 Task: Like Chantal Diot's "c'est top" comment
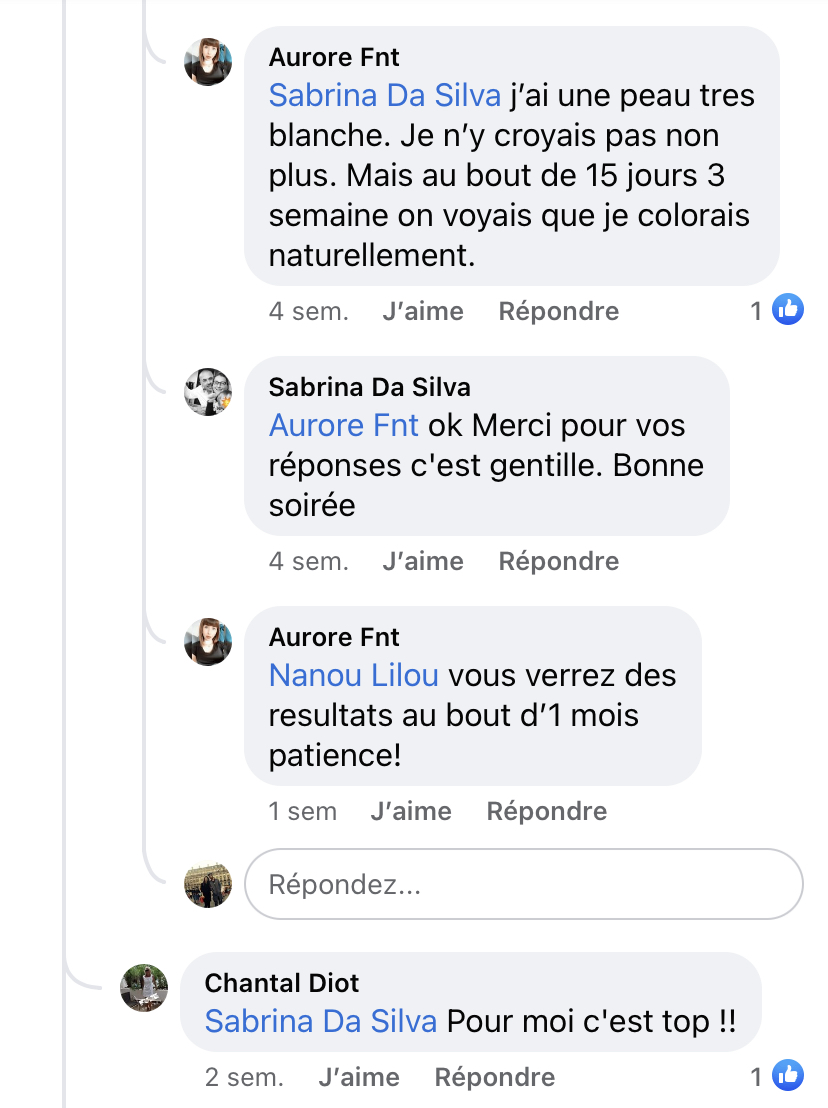tap(358, 1077)
